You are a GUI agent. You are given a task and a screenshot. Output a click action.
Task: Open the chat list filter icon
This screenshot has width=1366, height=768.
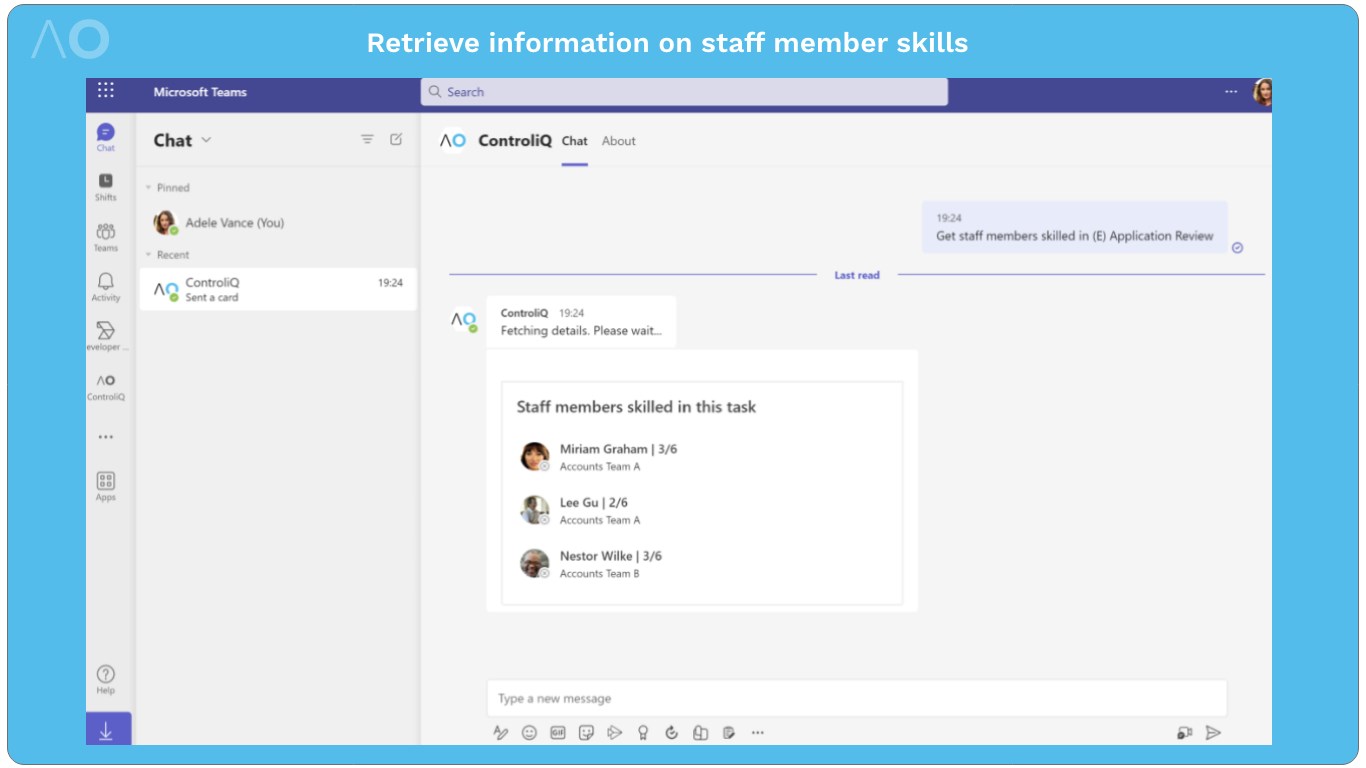coord(367,140)
